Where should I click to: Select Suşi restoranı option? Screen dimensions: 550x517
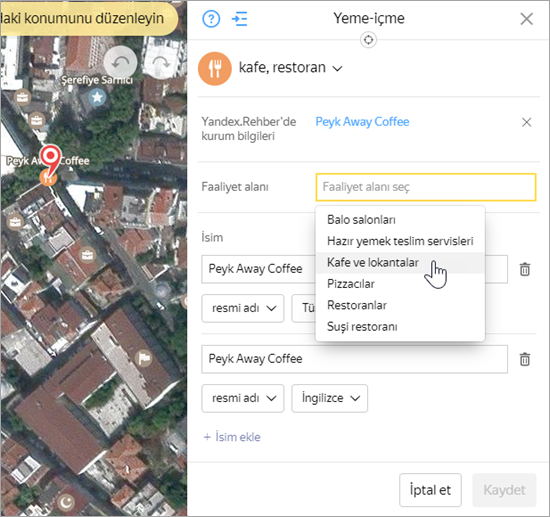pos(400,327)
